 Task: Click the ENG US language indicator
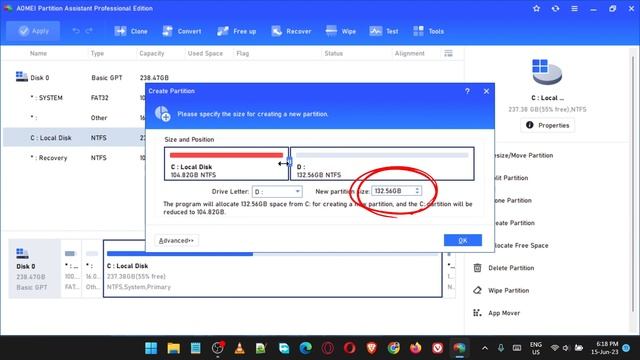click(x=536, y=348)
